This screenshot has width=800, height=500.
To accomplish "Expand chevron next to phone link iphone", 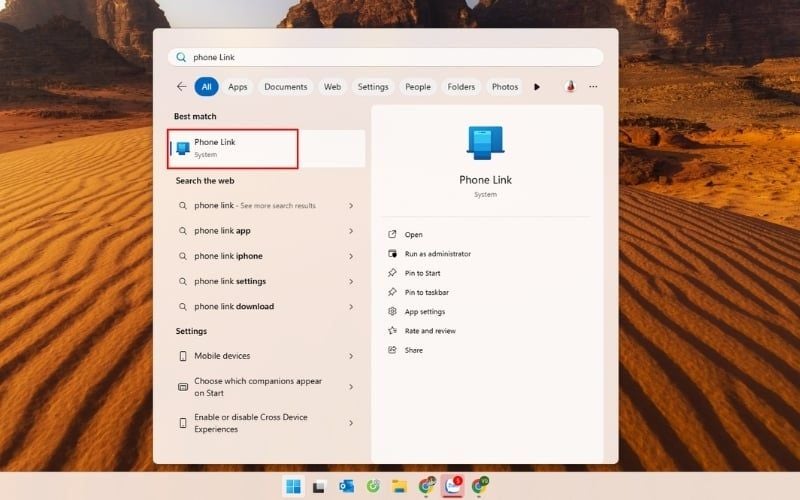I will click(x=351, y=256).
